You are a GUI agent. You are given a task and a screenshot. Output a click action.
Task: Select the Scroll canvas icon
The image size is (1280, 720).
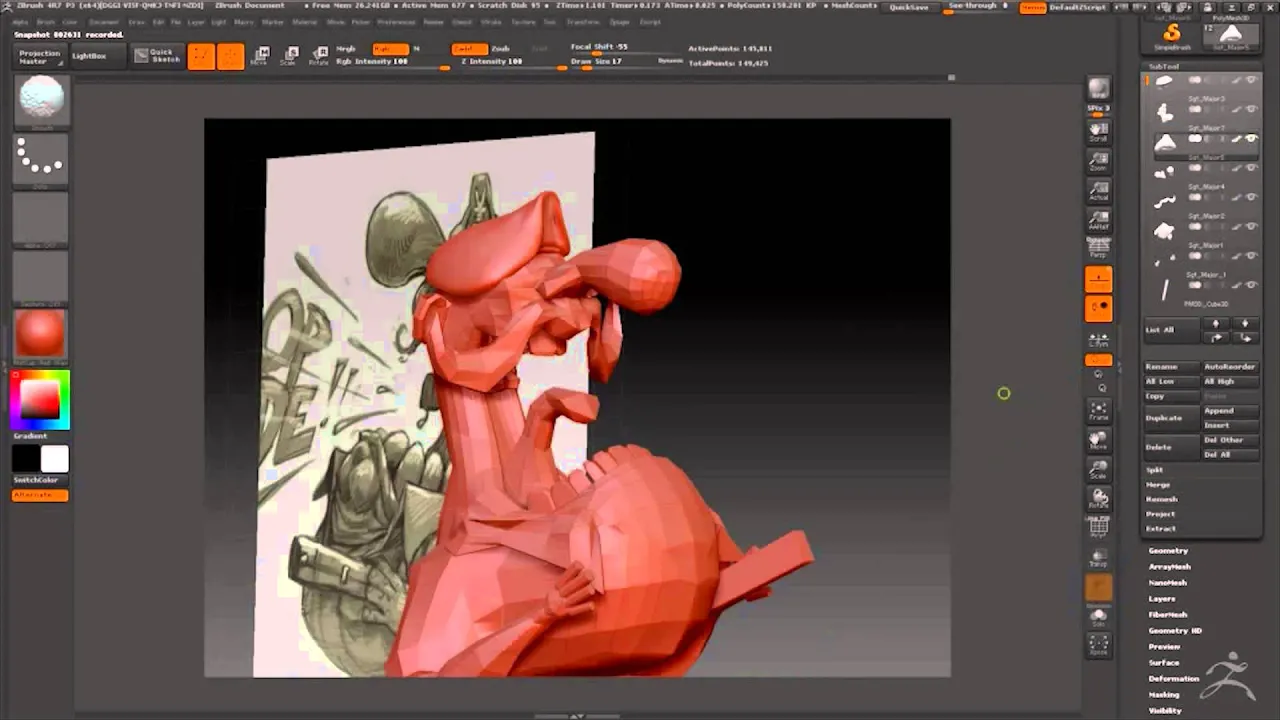point(1098,131)
